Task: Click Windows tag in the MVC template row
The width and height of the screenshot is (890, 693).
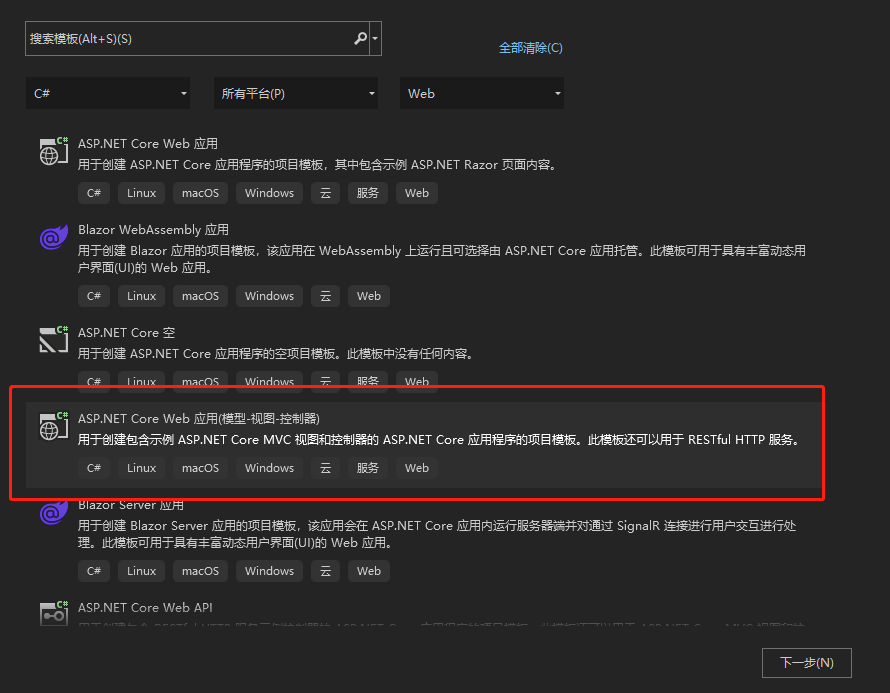Action: coord(269,468)
